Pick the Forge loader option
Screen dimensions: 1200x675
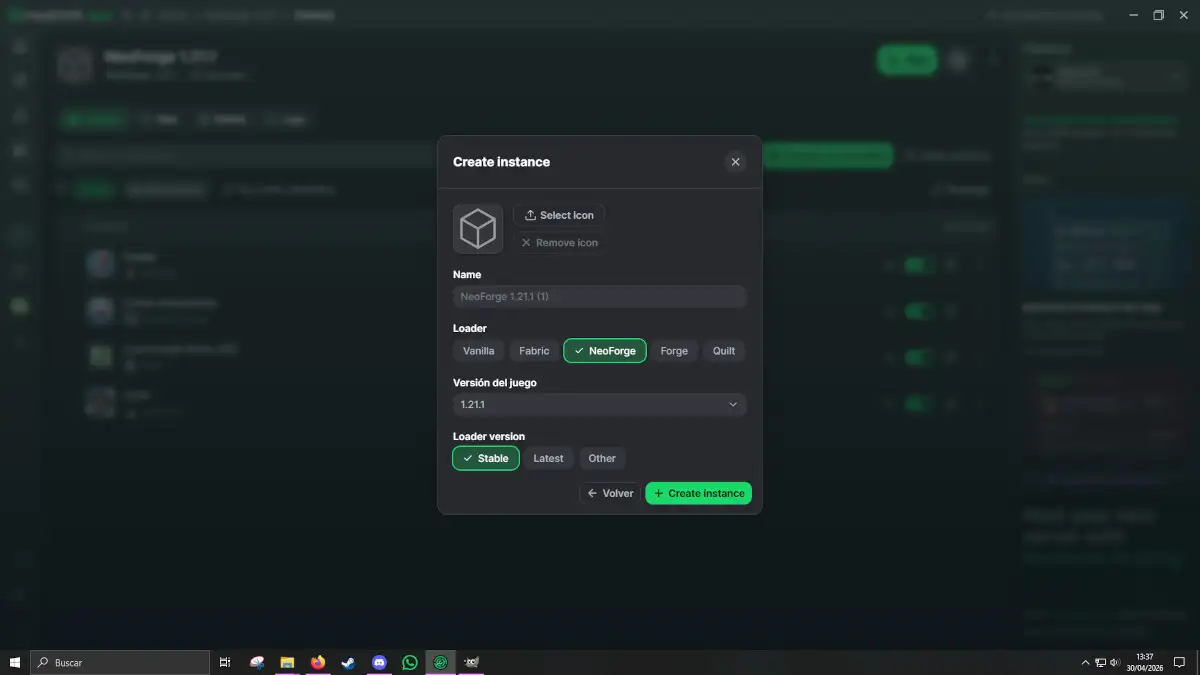674,351
